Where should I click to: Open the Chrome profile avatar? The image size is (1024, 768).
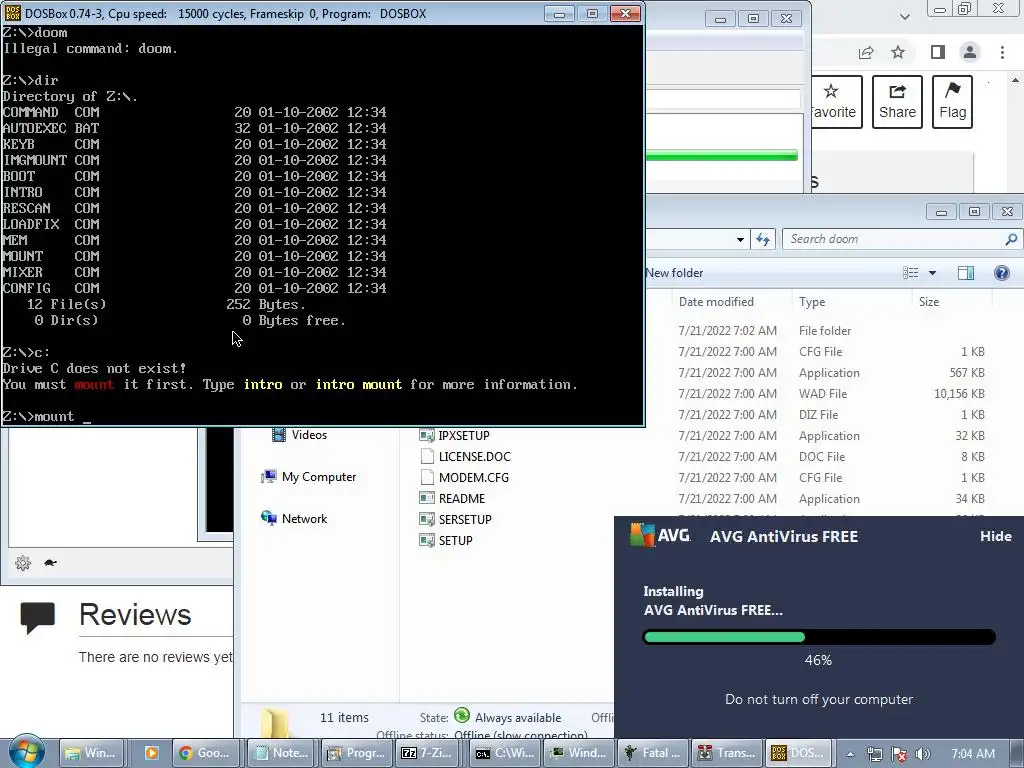click(x=970, y=52)
